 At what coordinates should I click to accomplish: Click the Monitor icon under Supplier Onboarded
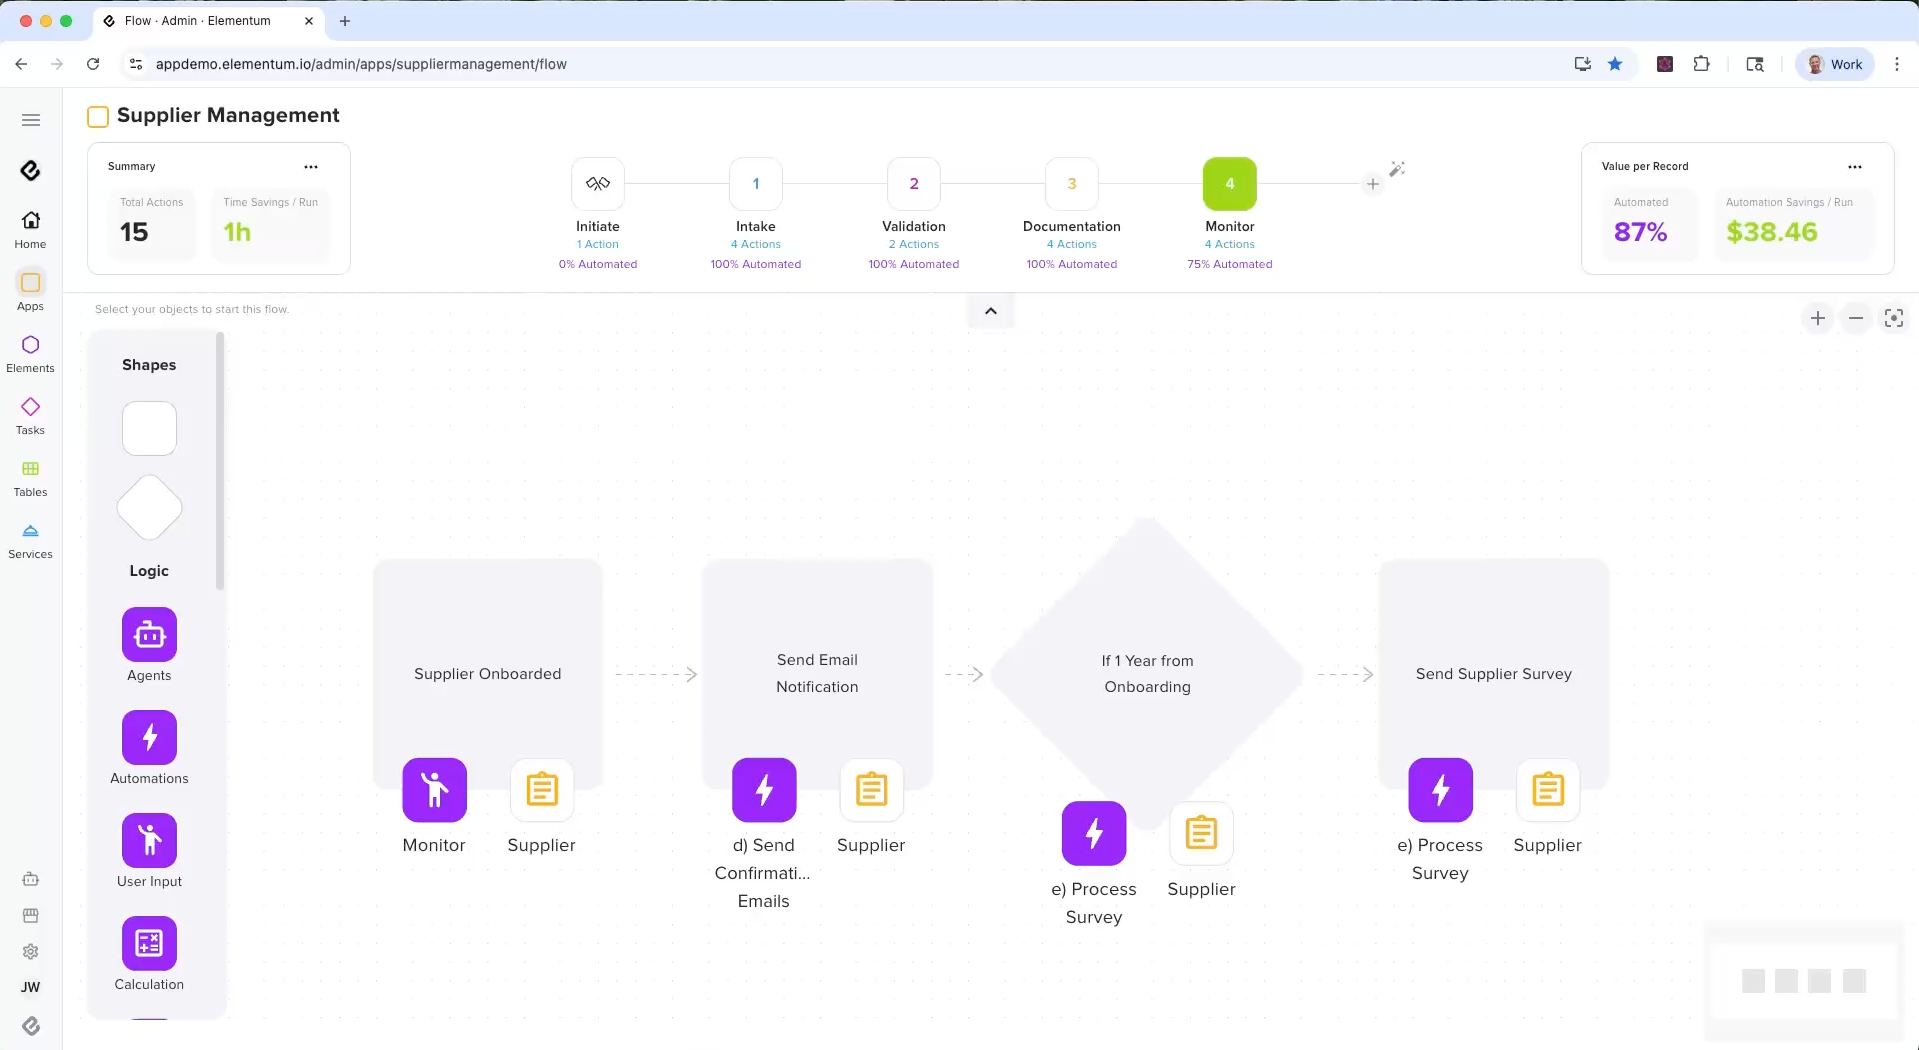click(434, 790)
